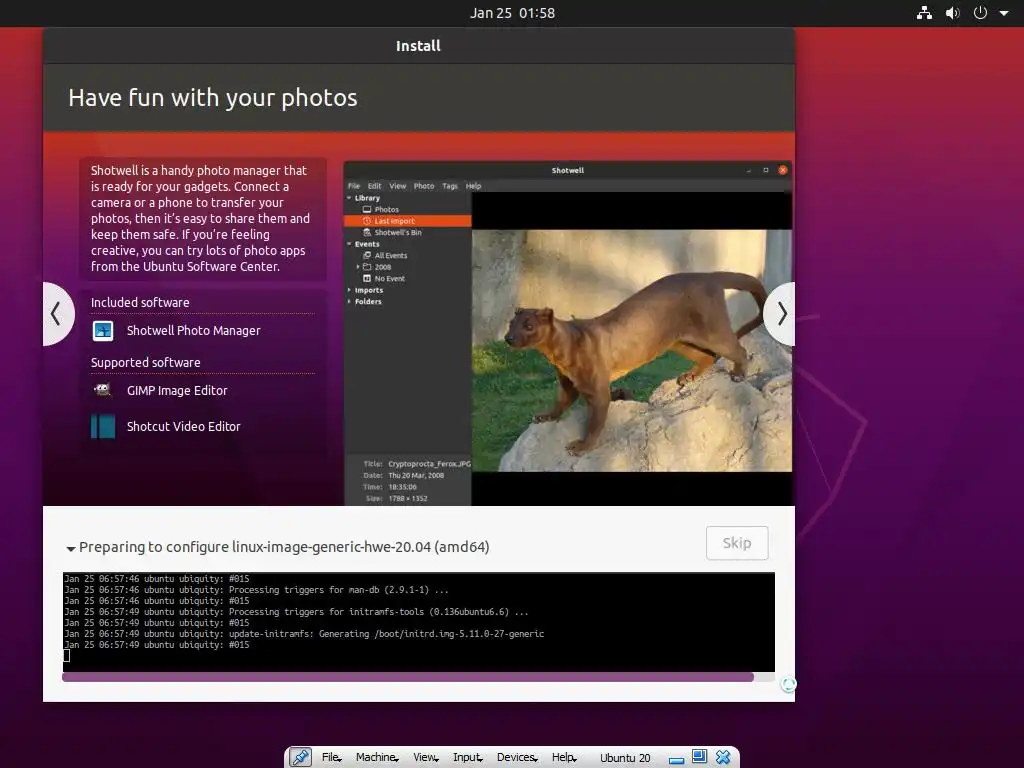Image resolution: width=1024 pixels, height=768 pixels.
Task: Click the Edit menu in Shotwell preview
Action: (x=374, y=186)
